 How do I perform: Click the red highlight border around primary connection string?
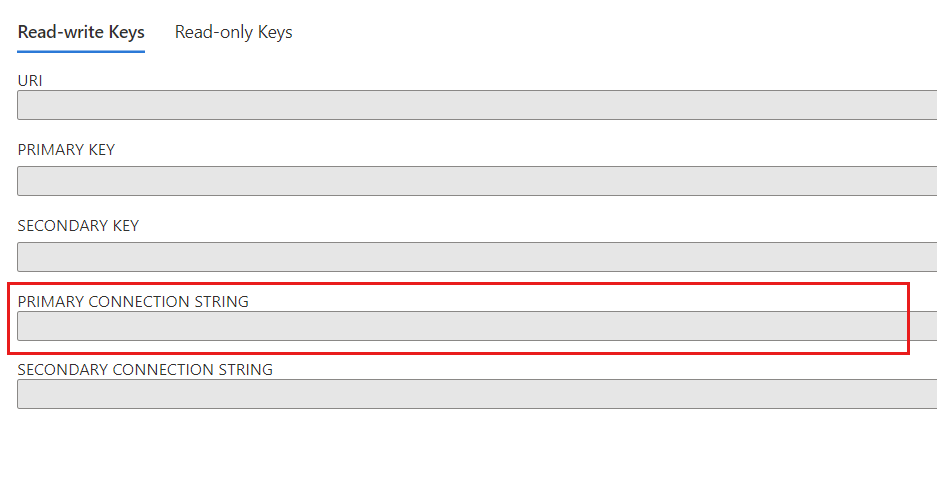[458, 284]
